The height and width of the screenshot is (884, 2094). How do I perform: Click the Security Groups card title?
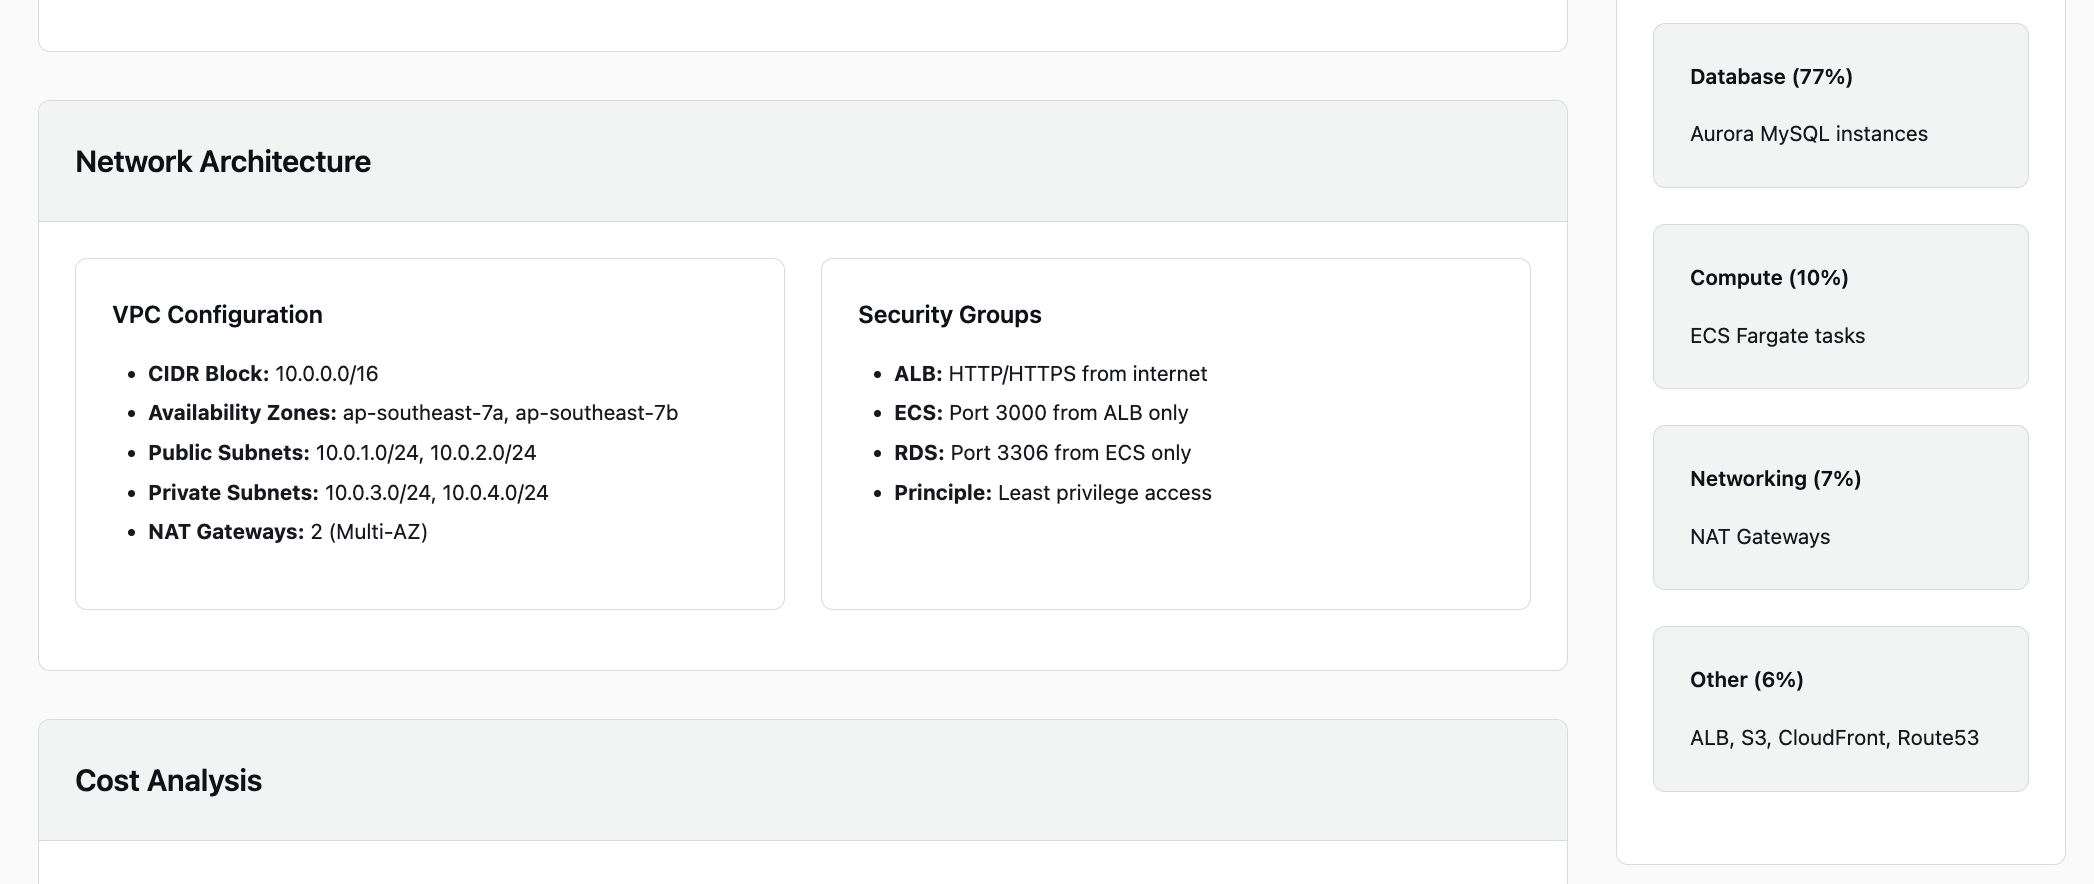(x=949, y=315)
